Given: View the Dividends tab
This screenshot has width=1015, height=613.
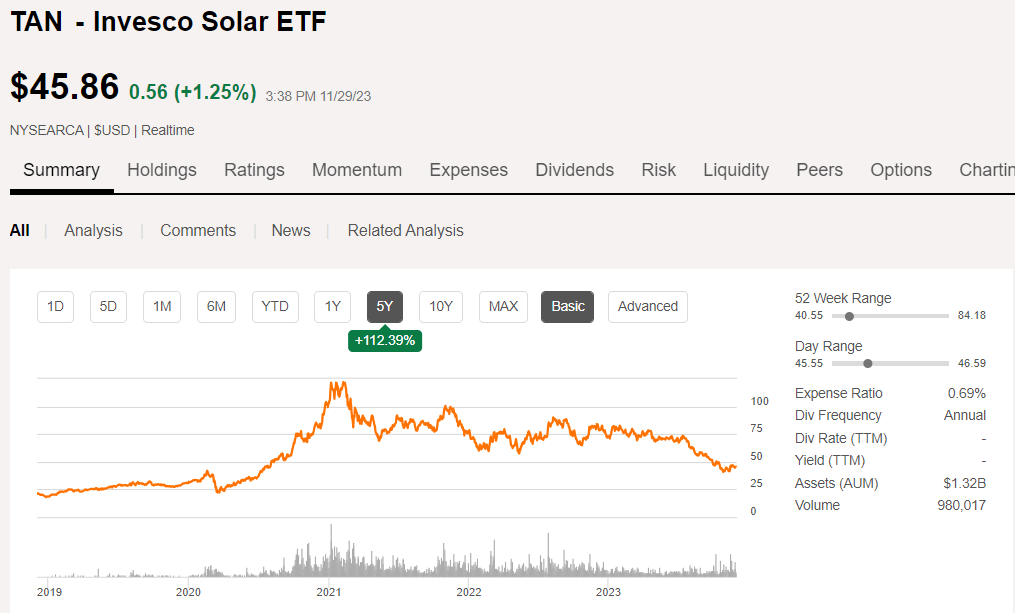Looking at the screenshot, I should pyautogui.click(x=574, y=170).
